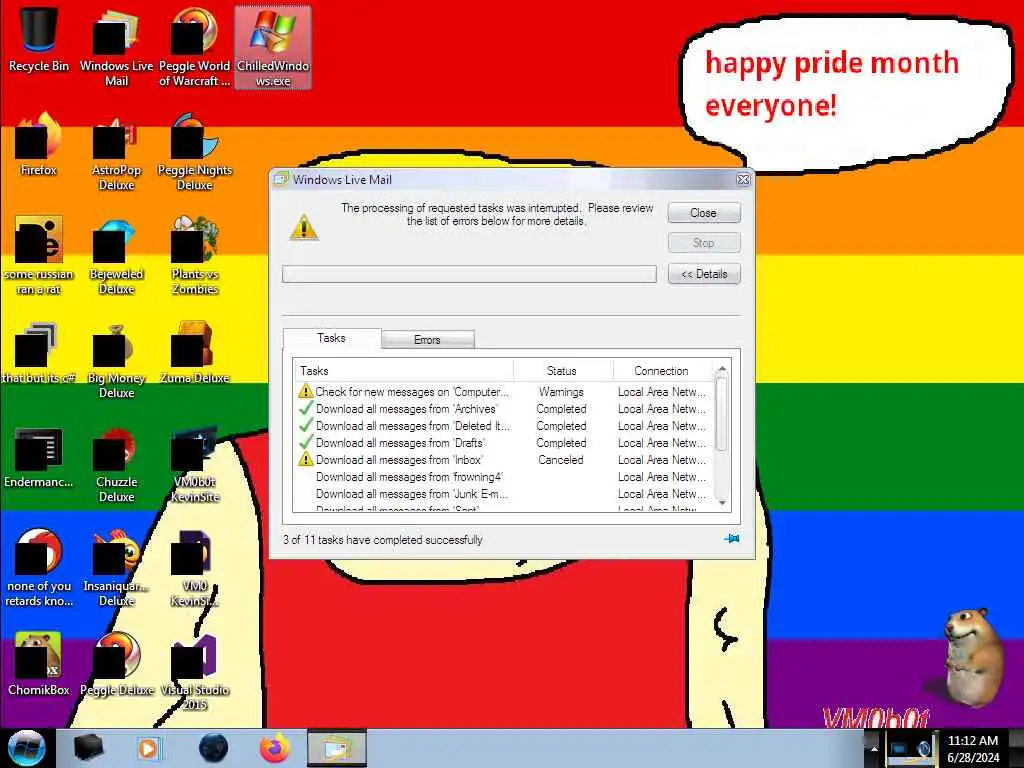Screen dimensions: 1024x768
Task: Click the volume icon in the system tray
Action: point(925,750)
